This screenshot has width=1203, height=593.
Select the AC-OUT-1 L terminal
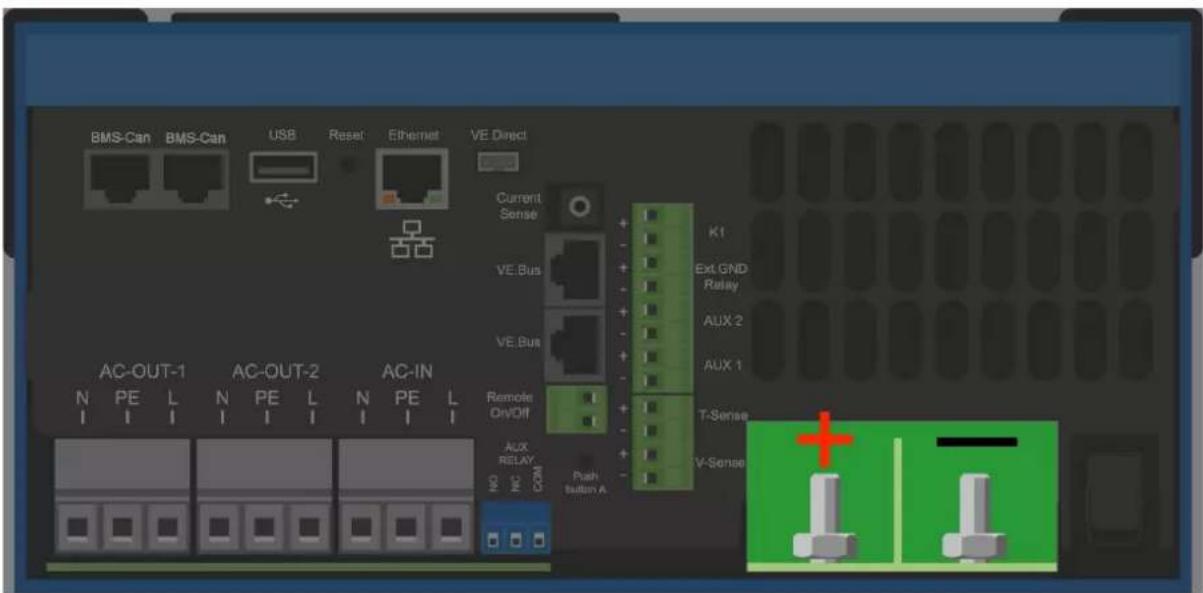coord(166,528)
